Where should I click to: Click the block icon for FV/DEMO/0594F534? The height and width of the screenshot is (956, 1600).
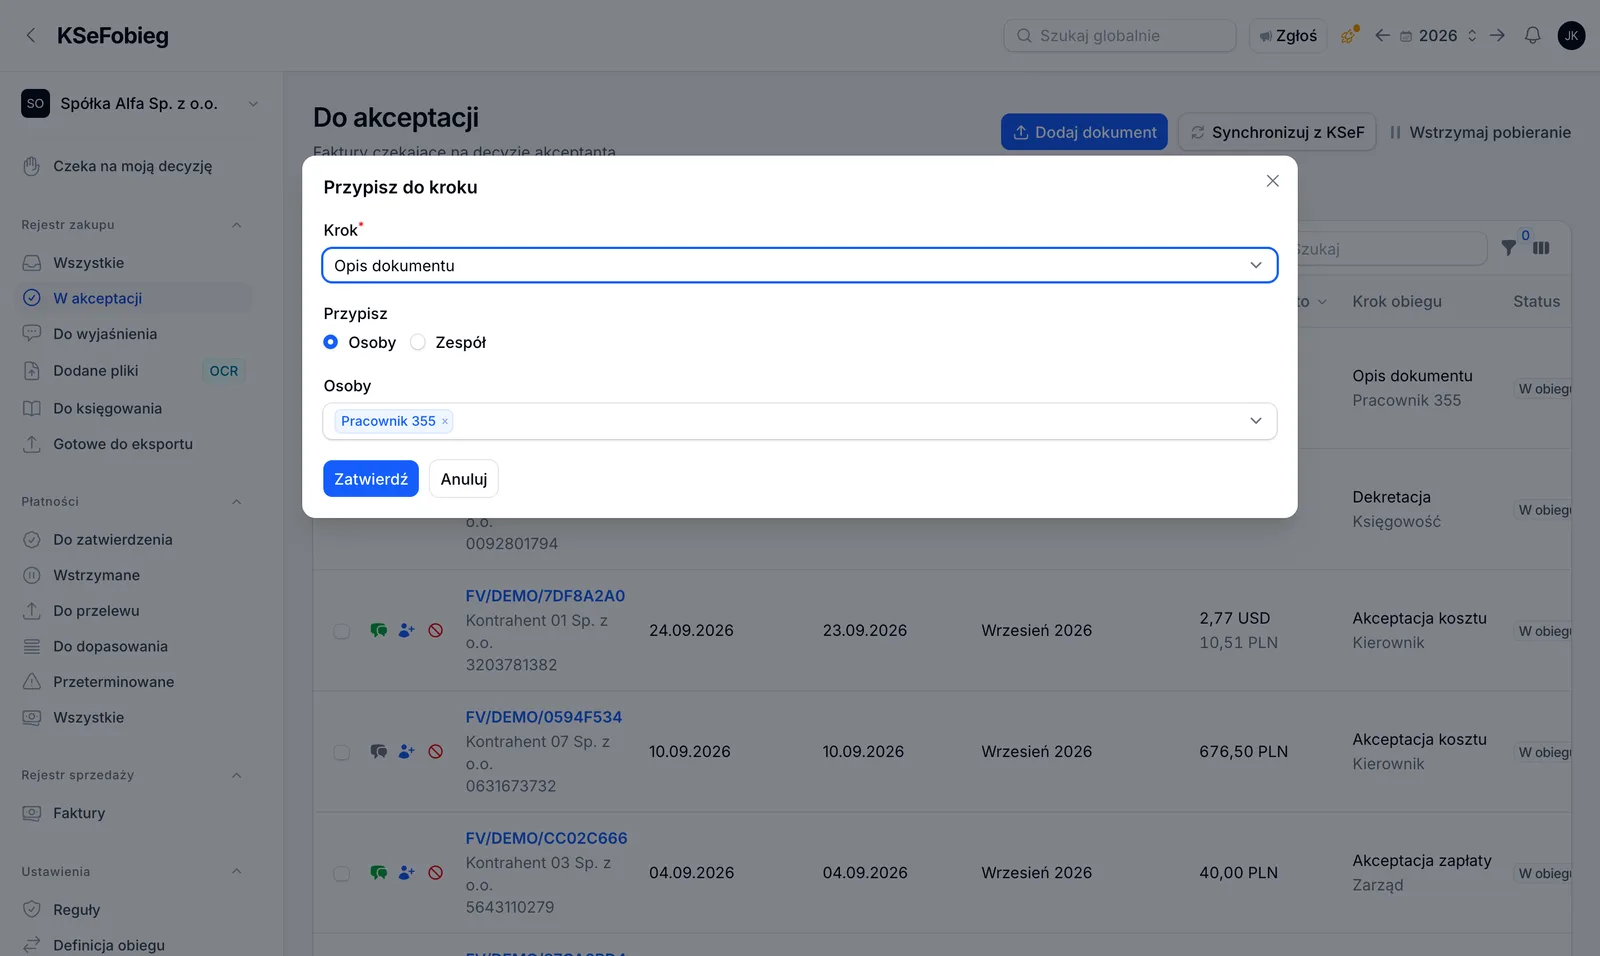click(435, 752)
